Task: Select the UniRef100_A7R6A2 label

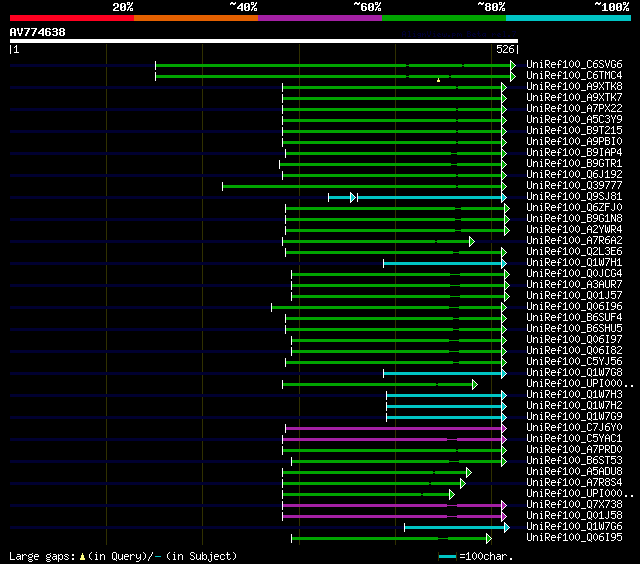Action: [x=574, y=241]
